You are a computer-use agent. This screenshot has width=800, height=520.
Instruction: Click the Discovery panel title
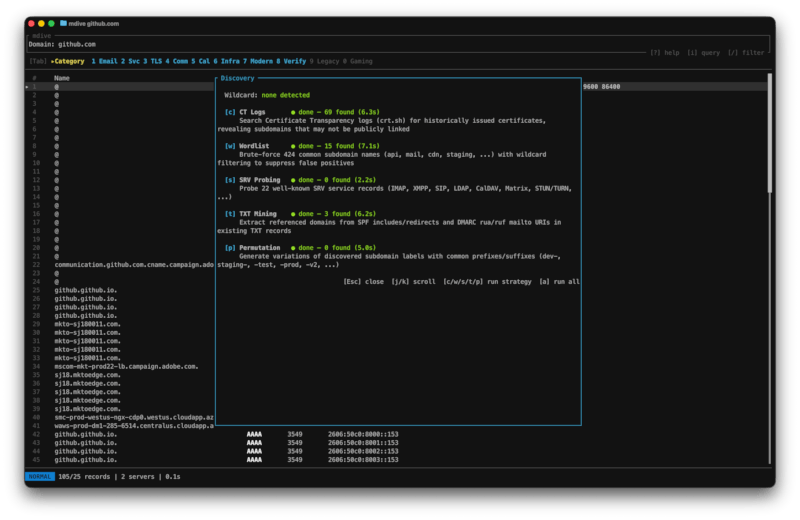click(237, 78)
